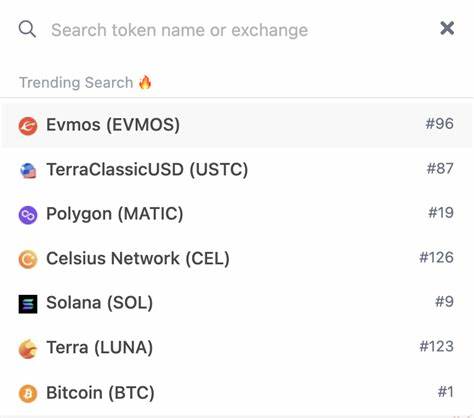Click the Celsius Network orange icon
This screenshot has width=474, height=418.
(x=28, y=259)
